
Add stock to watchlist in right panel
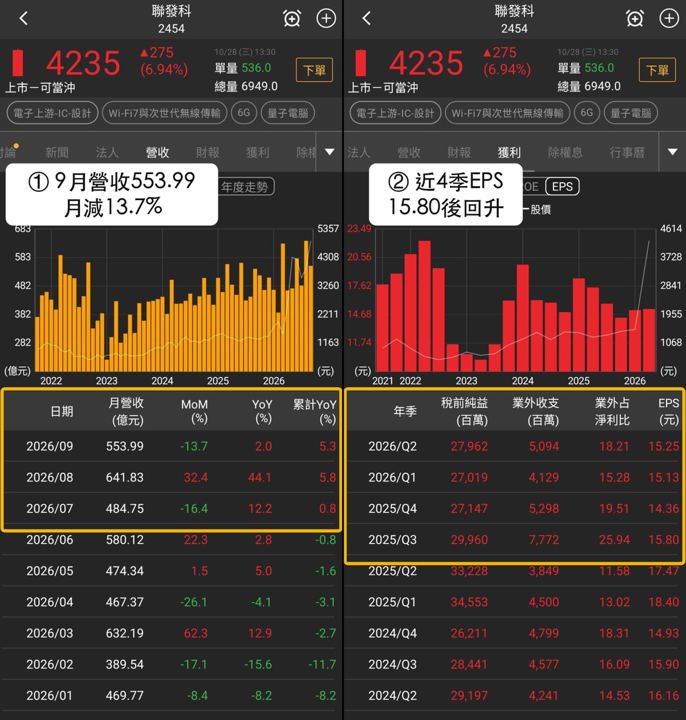[669, 19]
